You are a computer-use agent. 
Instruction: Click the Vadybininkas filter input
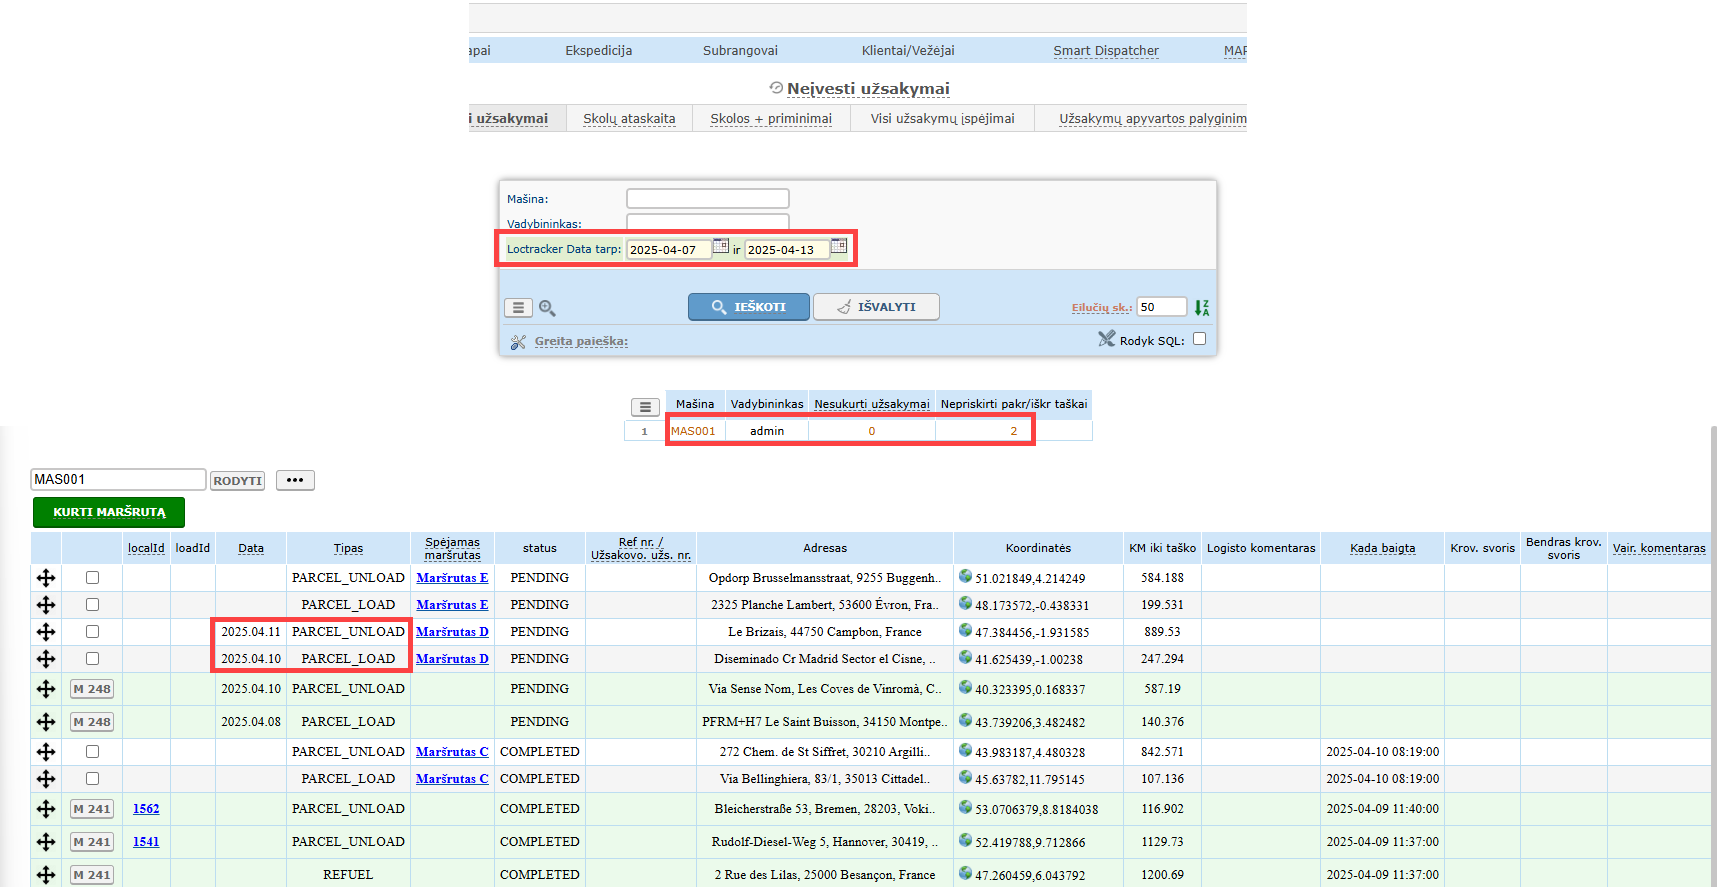(x=708, y=222)
